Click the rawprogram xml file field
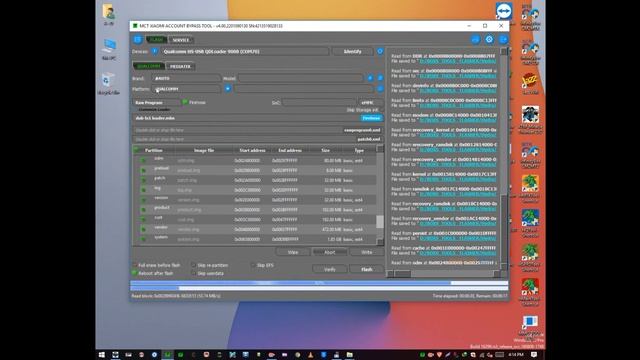The width and height of the screenshot is (640, 360). [258, 130]
